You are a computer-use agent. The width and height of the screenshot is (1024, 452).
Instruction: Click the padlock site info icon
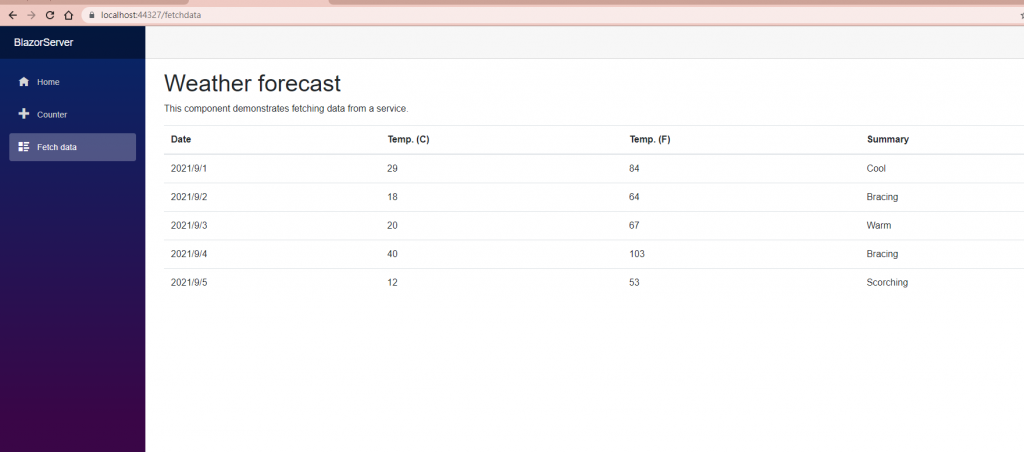pyautogui.click(x=92, y=15)
